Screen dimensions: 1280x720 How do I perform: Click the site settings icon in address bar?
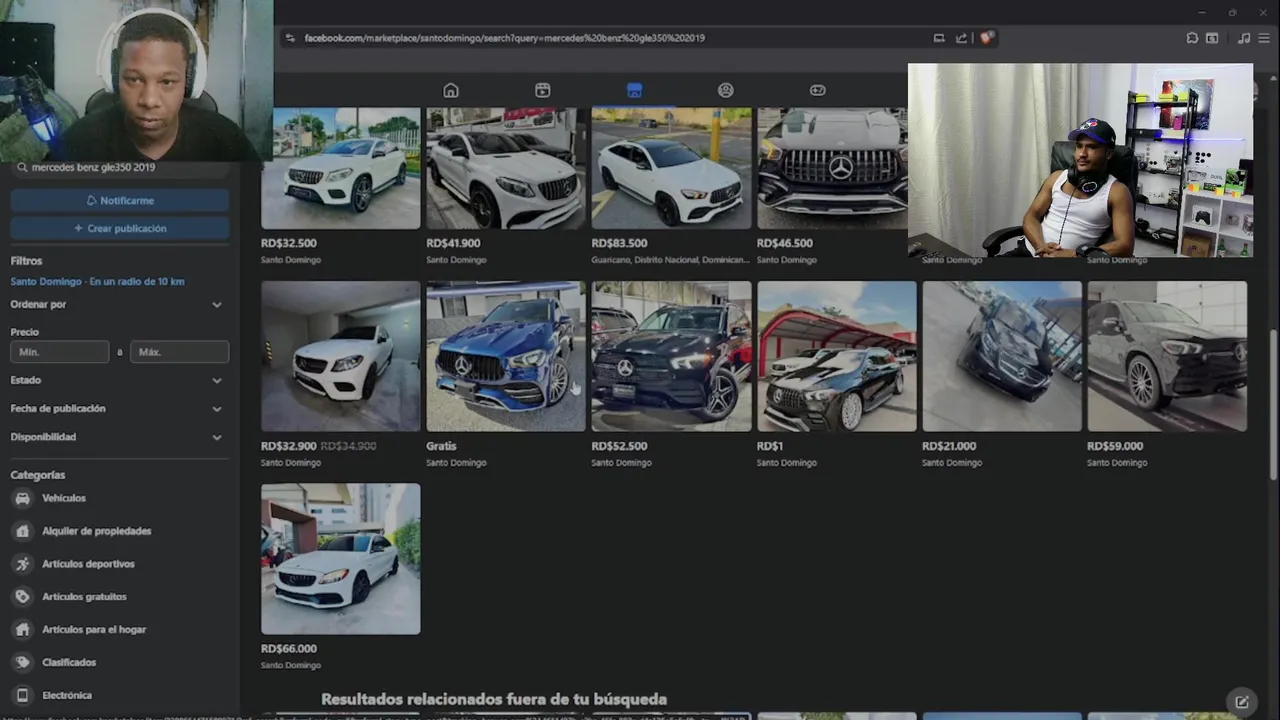290,38
